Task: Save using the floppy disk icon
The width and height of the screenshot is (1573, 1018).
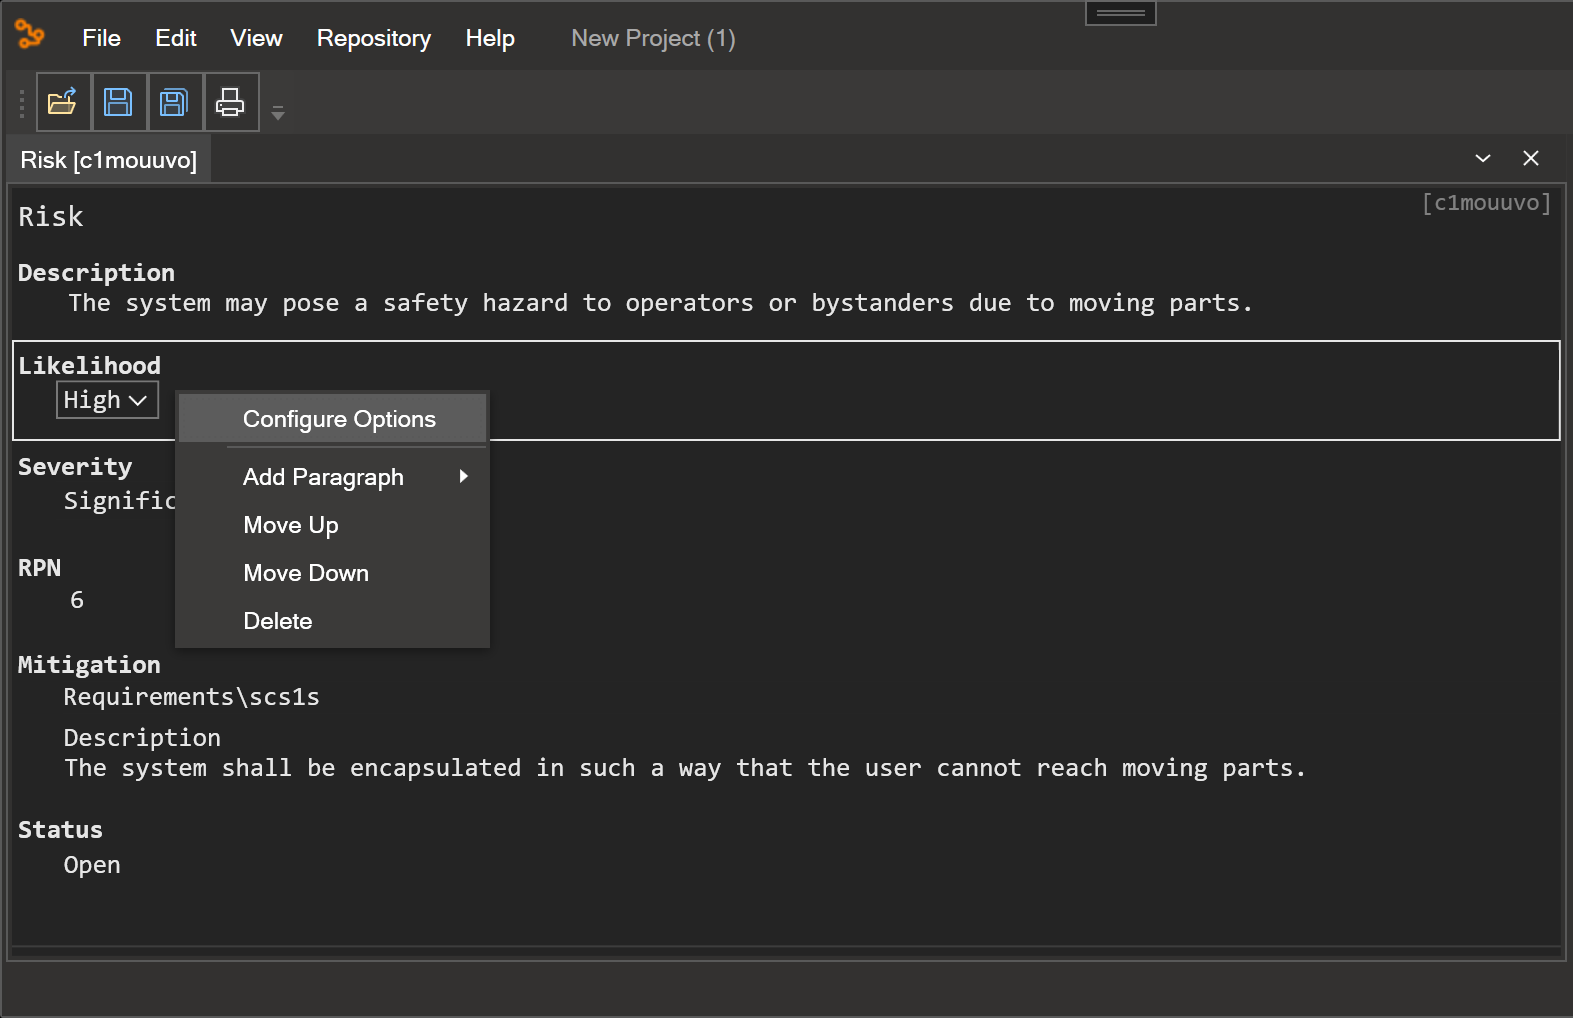Action: [119, 102]
